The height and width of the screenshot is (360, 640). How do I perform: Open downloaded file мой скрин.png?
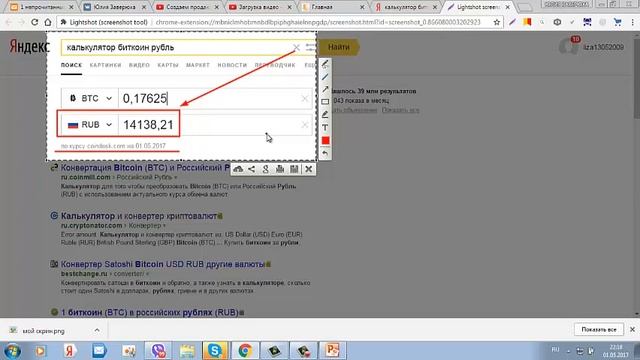pyautogui.click(x=44, y=331)
